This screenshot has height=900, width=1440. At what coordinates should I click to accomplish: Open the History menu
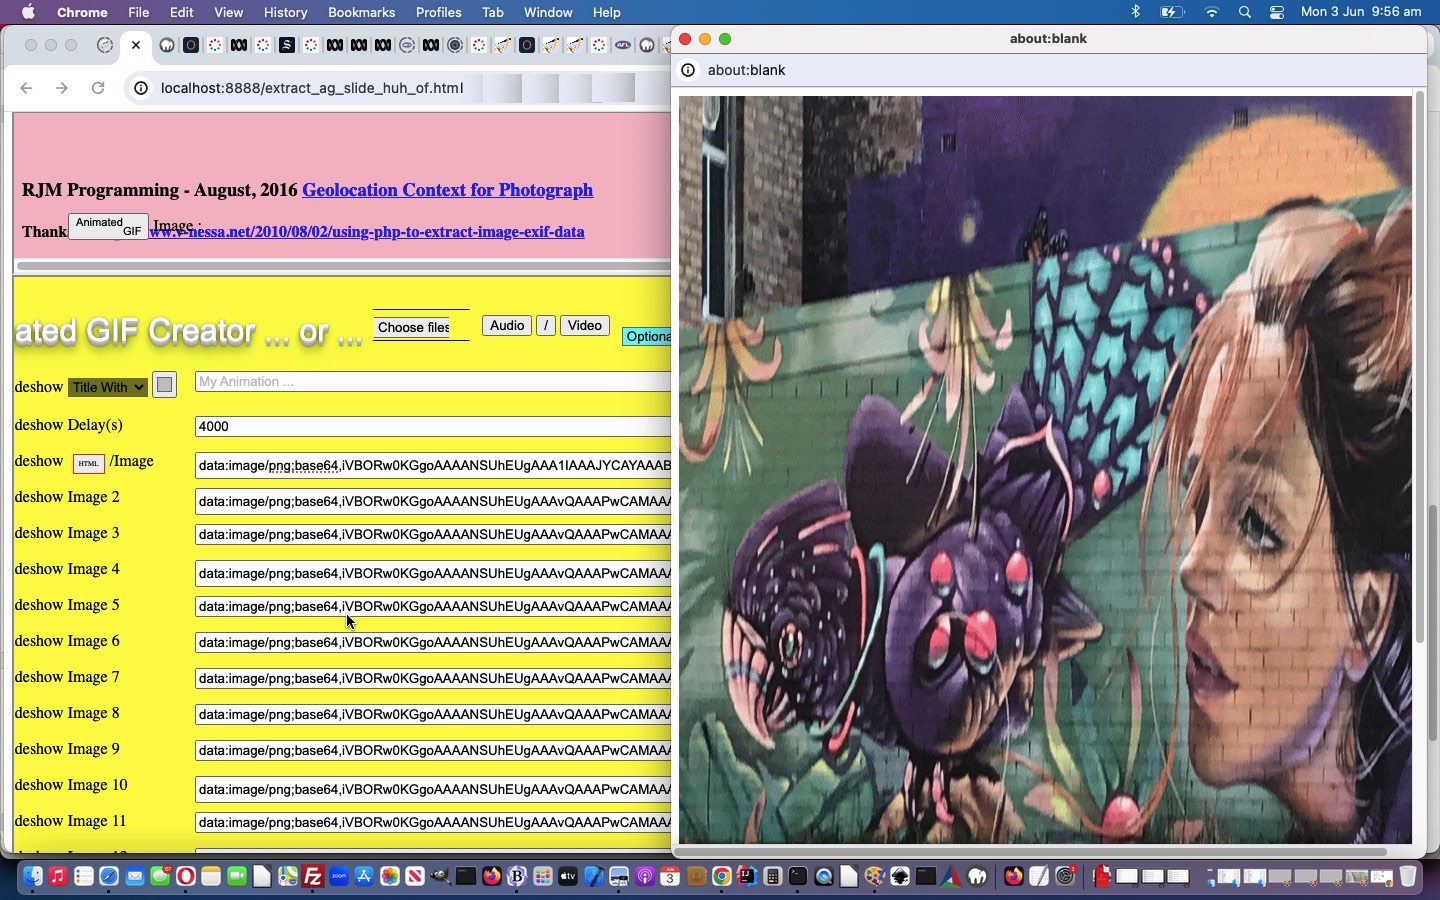point(285,12)
